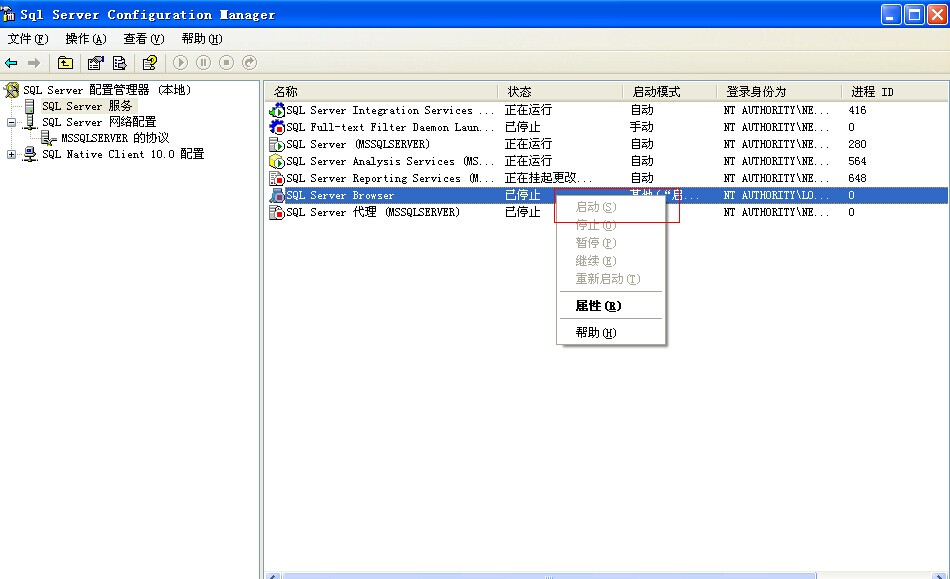This screenshot has height=579, width=950.
Task: Click the title bar application icon
Action: click(8, 13)
